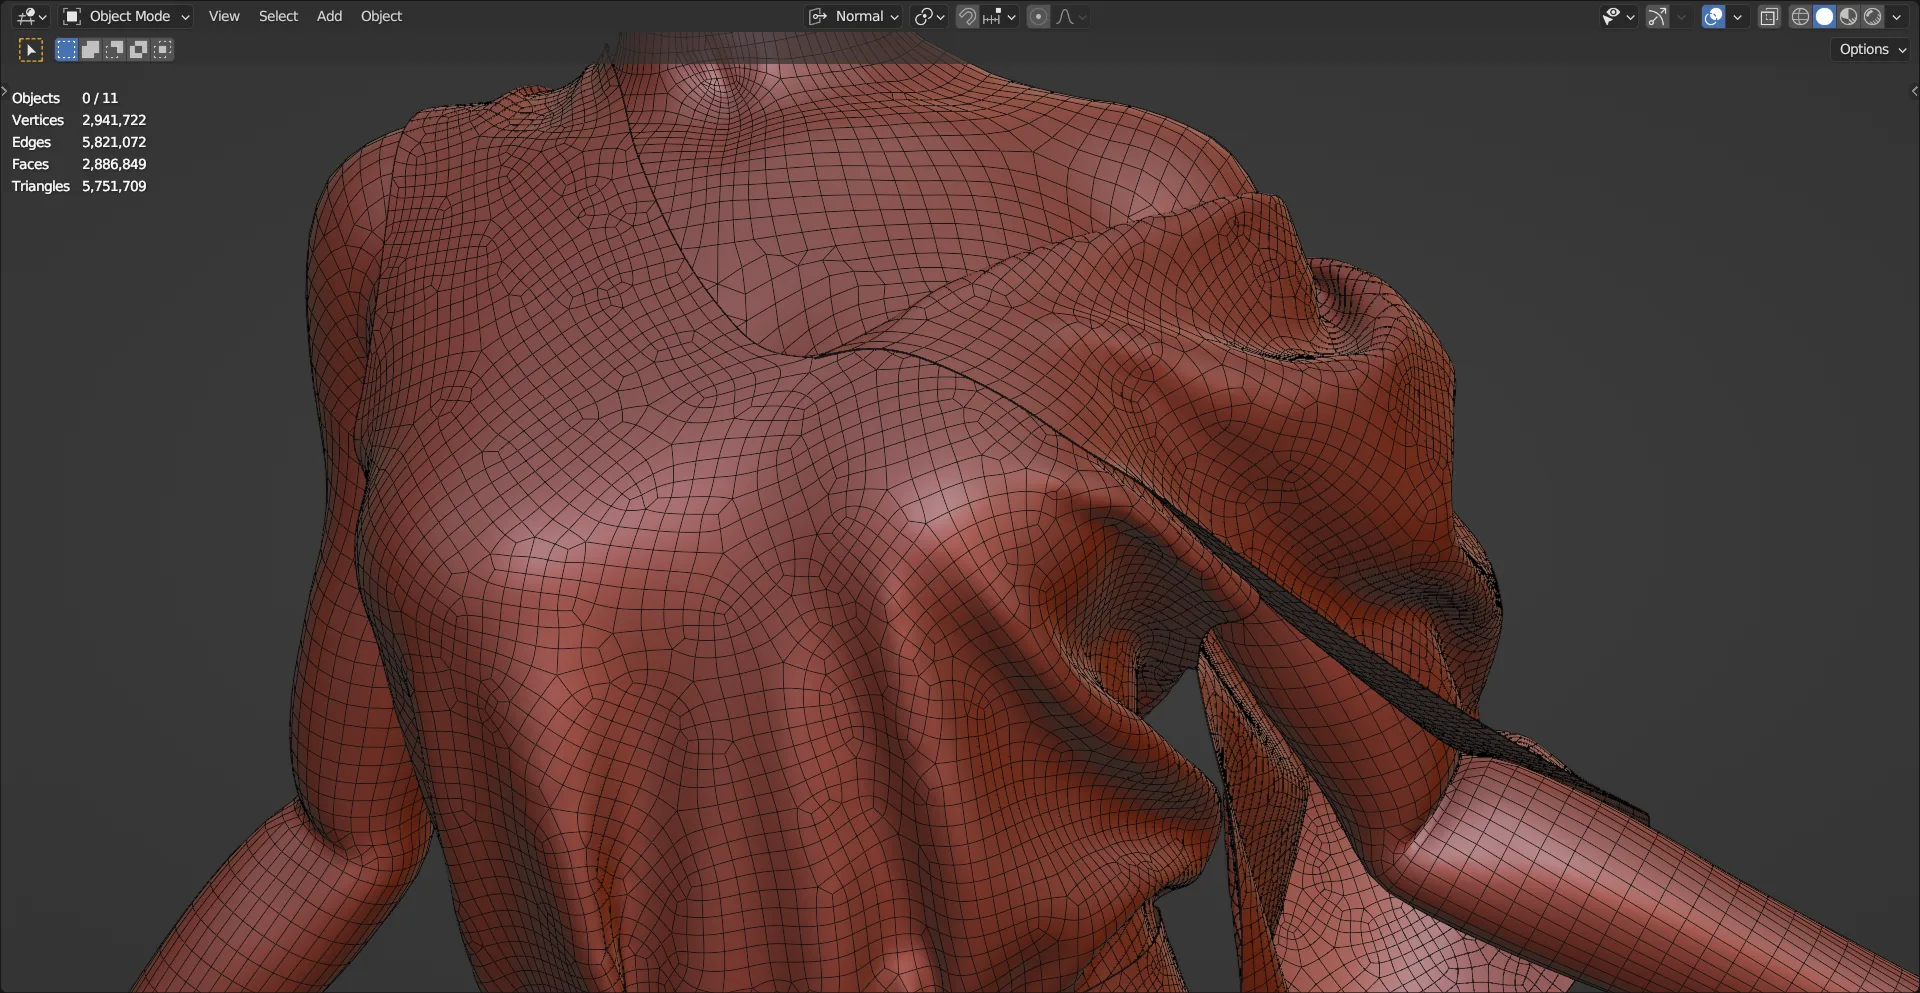This screenshot has height=993, width=1920.
Task: Click the Objects count 0 / 11
Action: [x=100, y=98]
